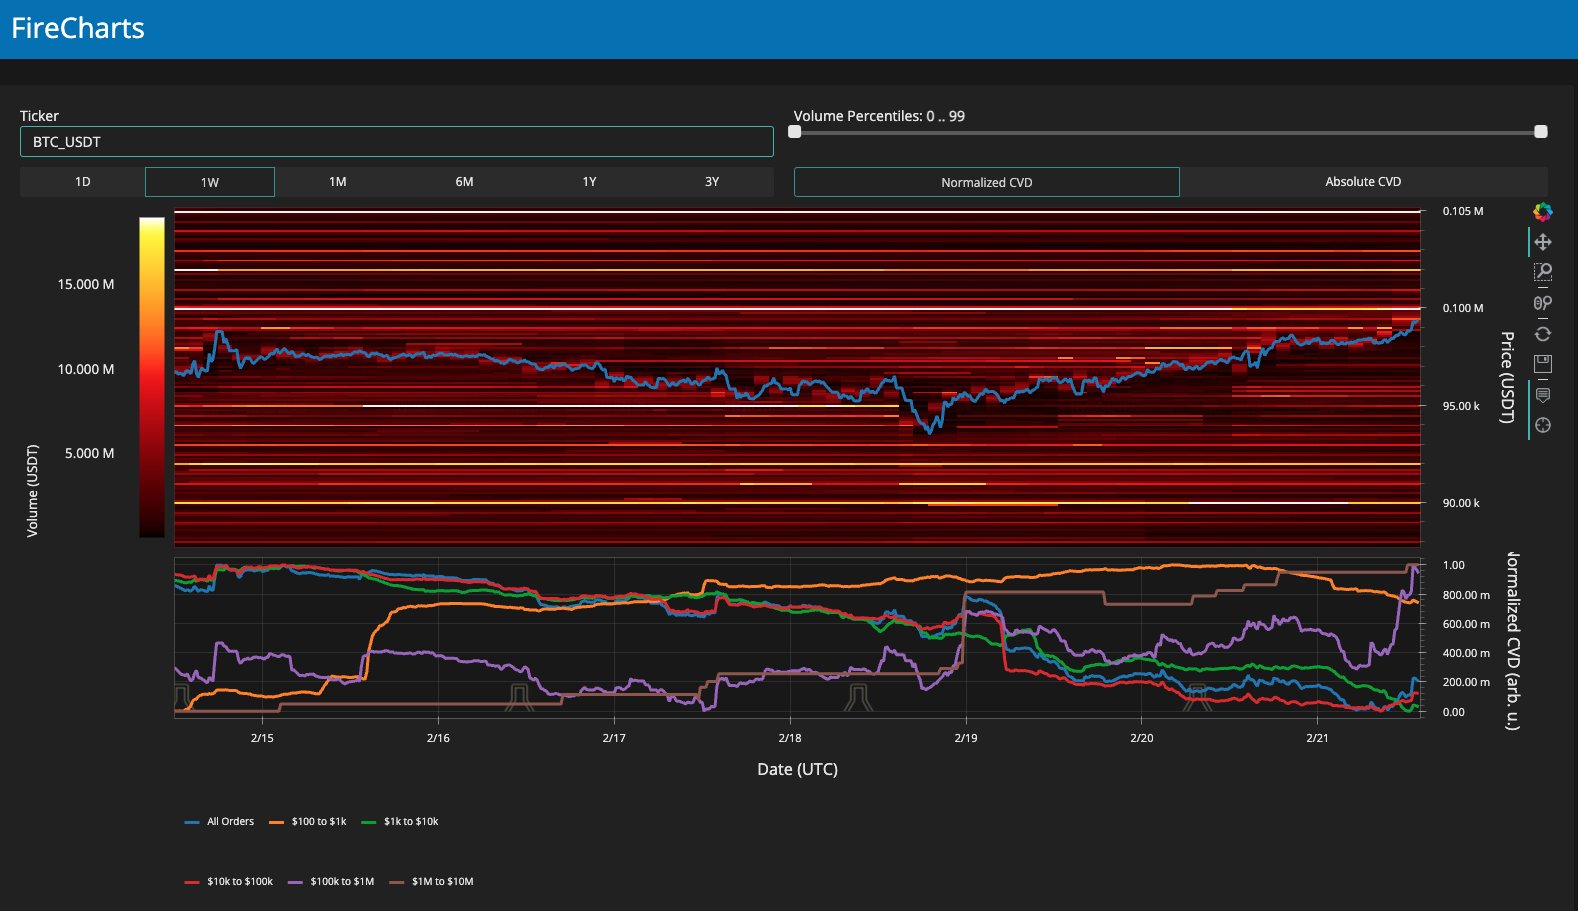Click the Save plot icon

[1543, 364]
